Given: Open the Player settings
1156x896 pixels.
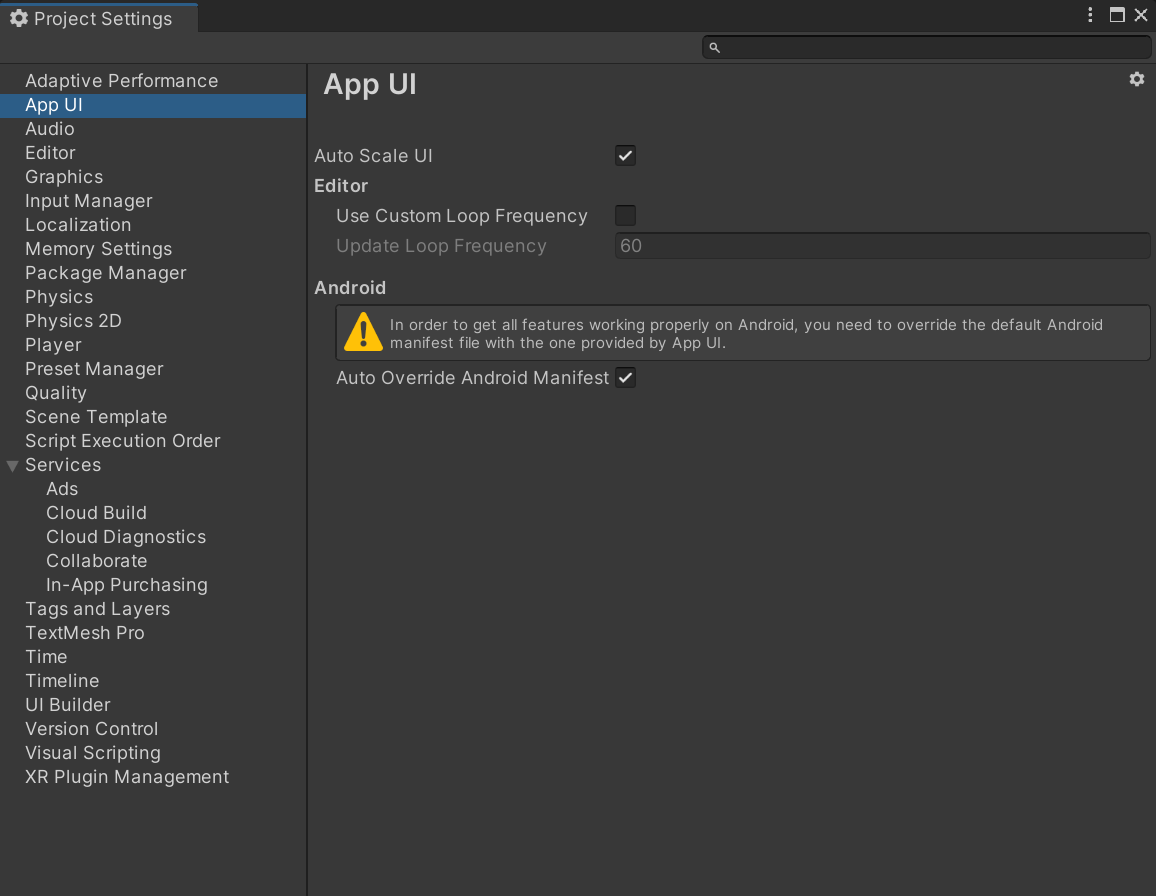Looking at the screenshot, I should 53,344.
